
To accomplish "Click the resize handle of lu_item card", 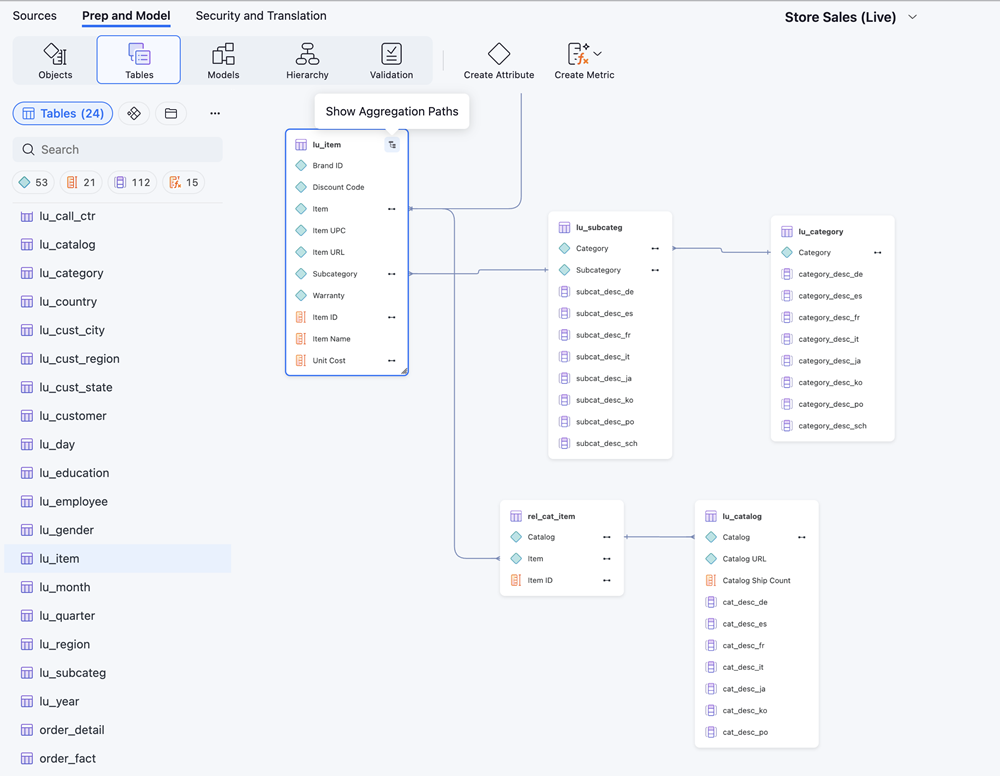I will click(x=404, y=371).
